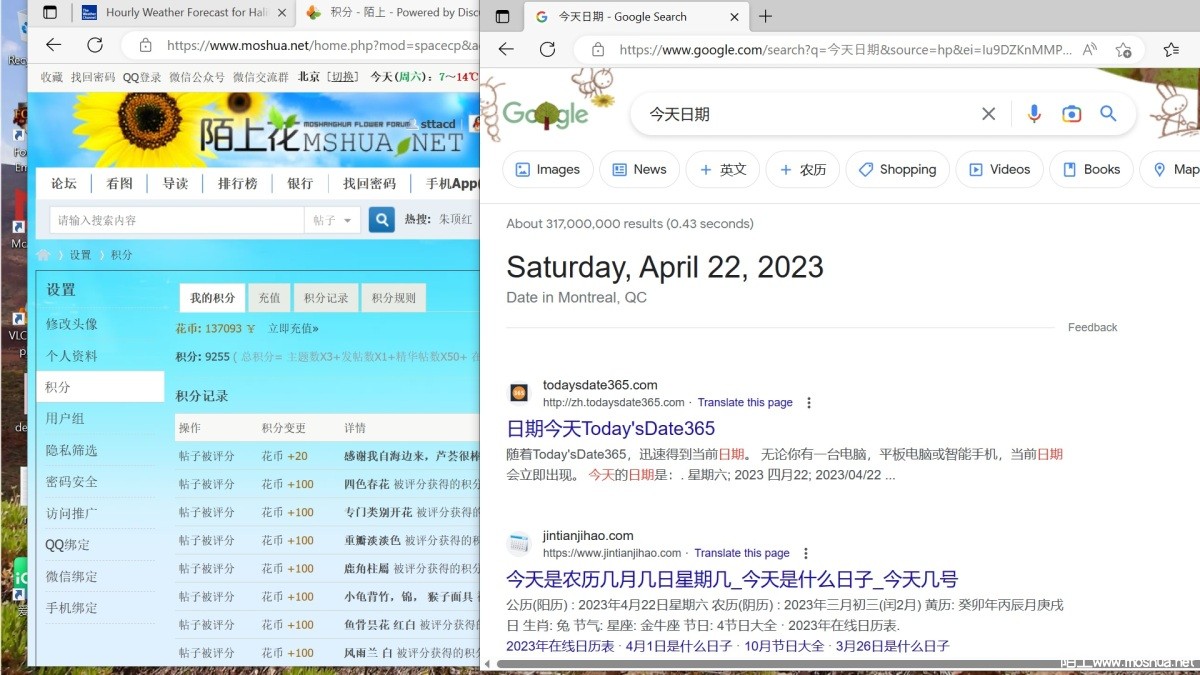The width and height of the screenshot is (1200, 675).
Task: Open 银行 in forum navigation
Action: click(300, 183)
